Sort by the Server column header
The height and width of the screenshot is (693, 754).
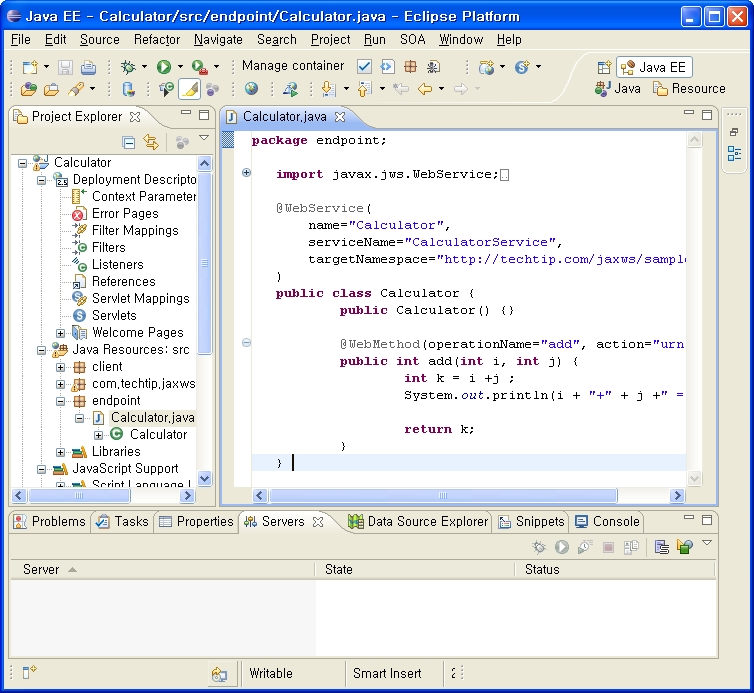point(41,569)
